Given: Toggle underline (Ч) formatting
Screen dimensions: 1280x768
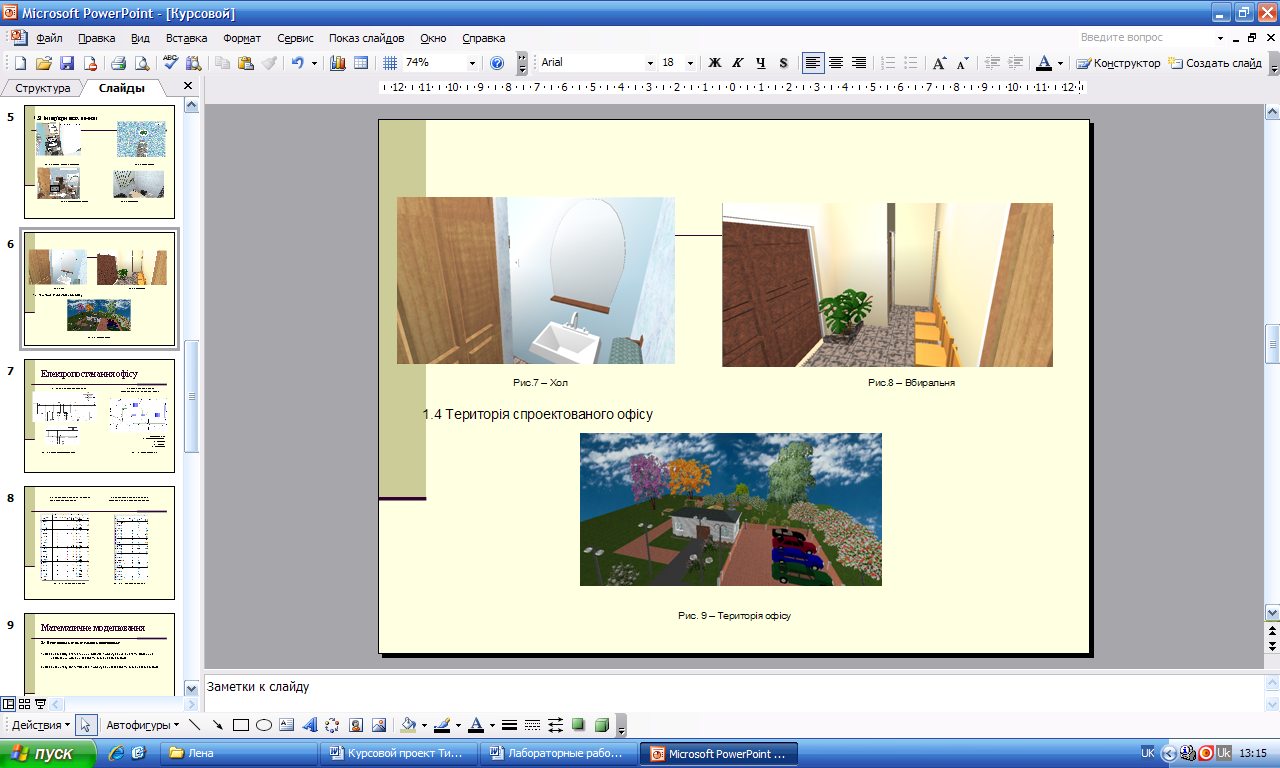Looking at the screenshot, I should (761, 63).
